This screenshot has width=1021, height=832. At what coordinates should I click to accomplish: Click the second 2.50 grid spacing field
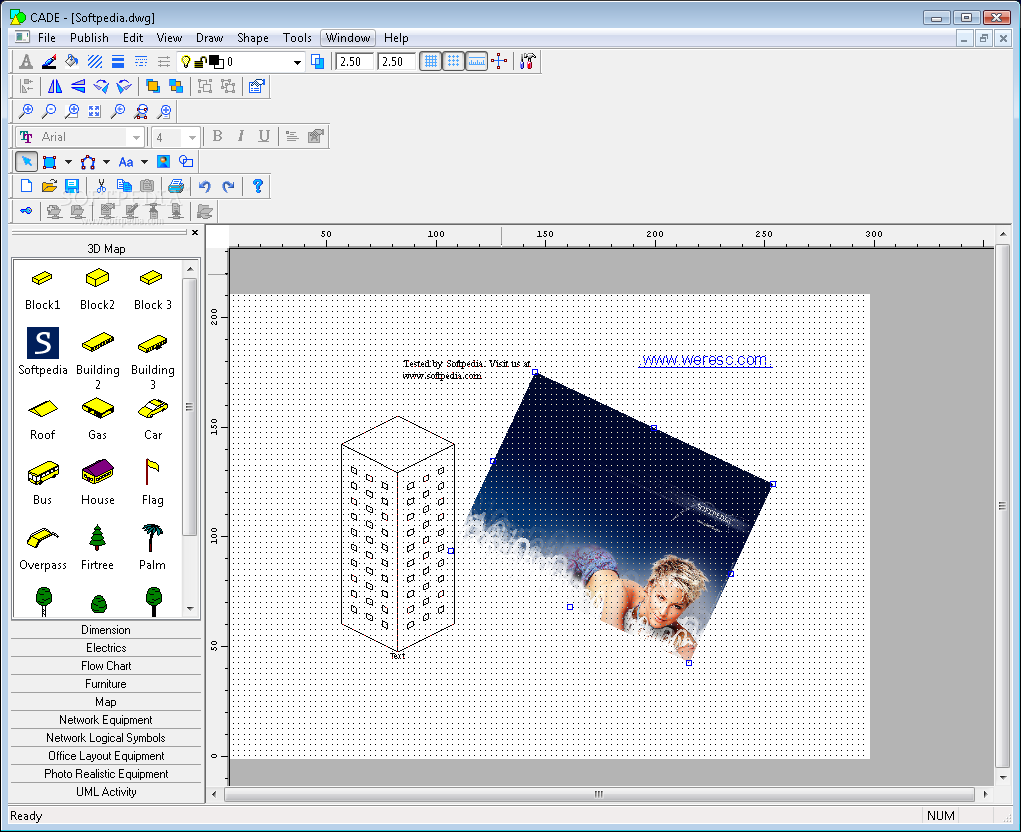[397, 62]
